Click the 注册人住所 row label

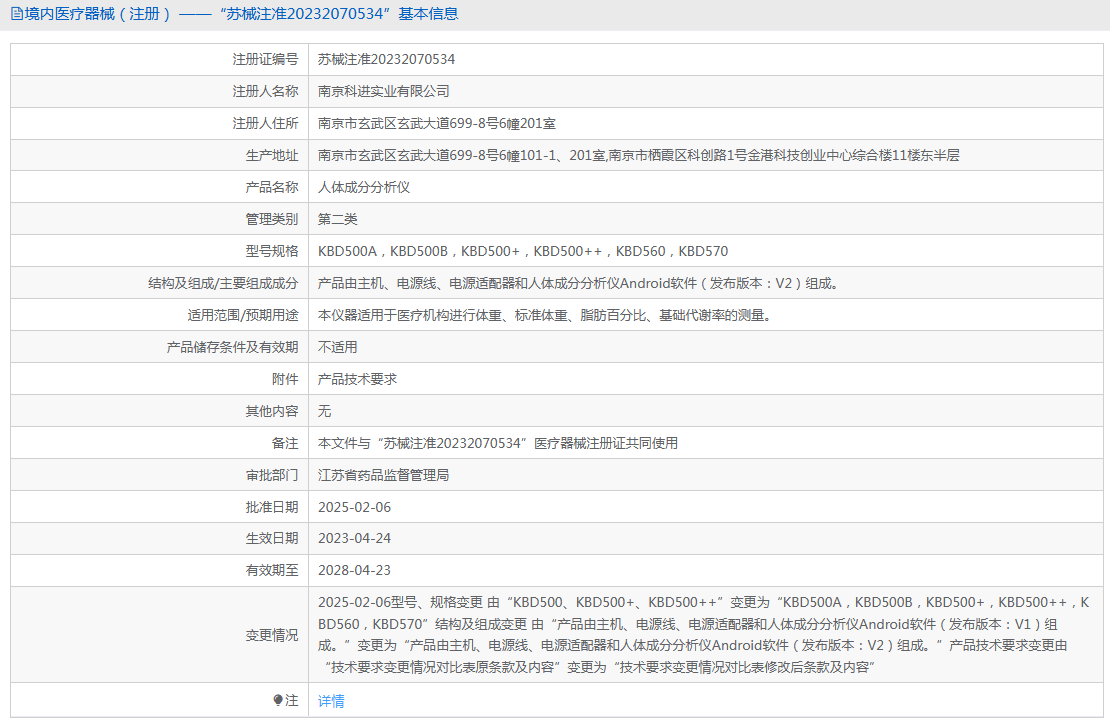pos(265,123)
